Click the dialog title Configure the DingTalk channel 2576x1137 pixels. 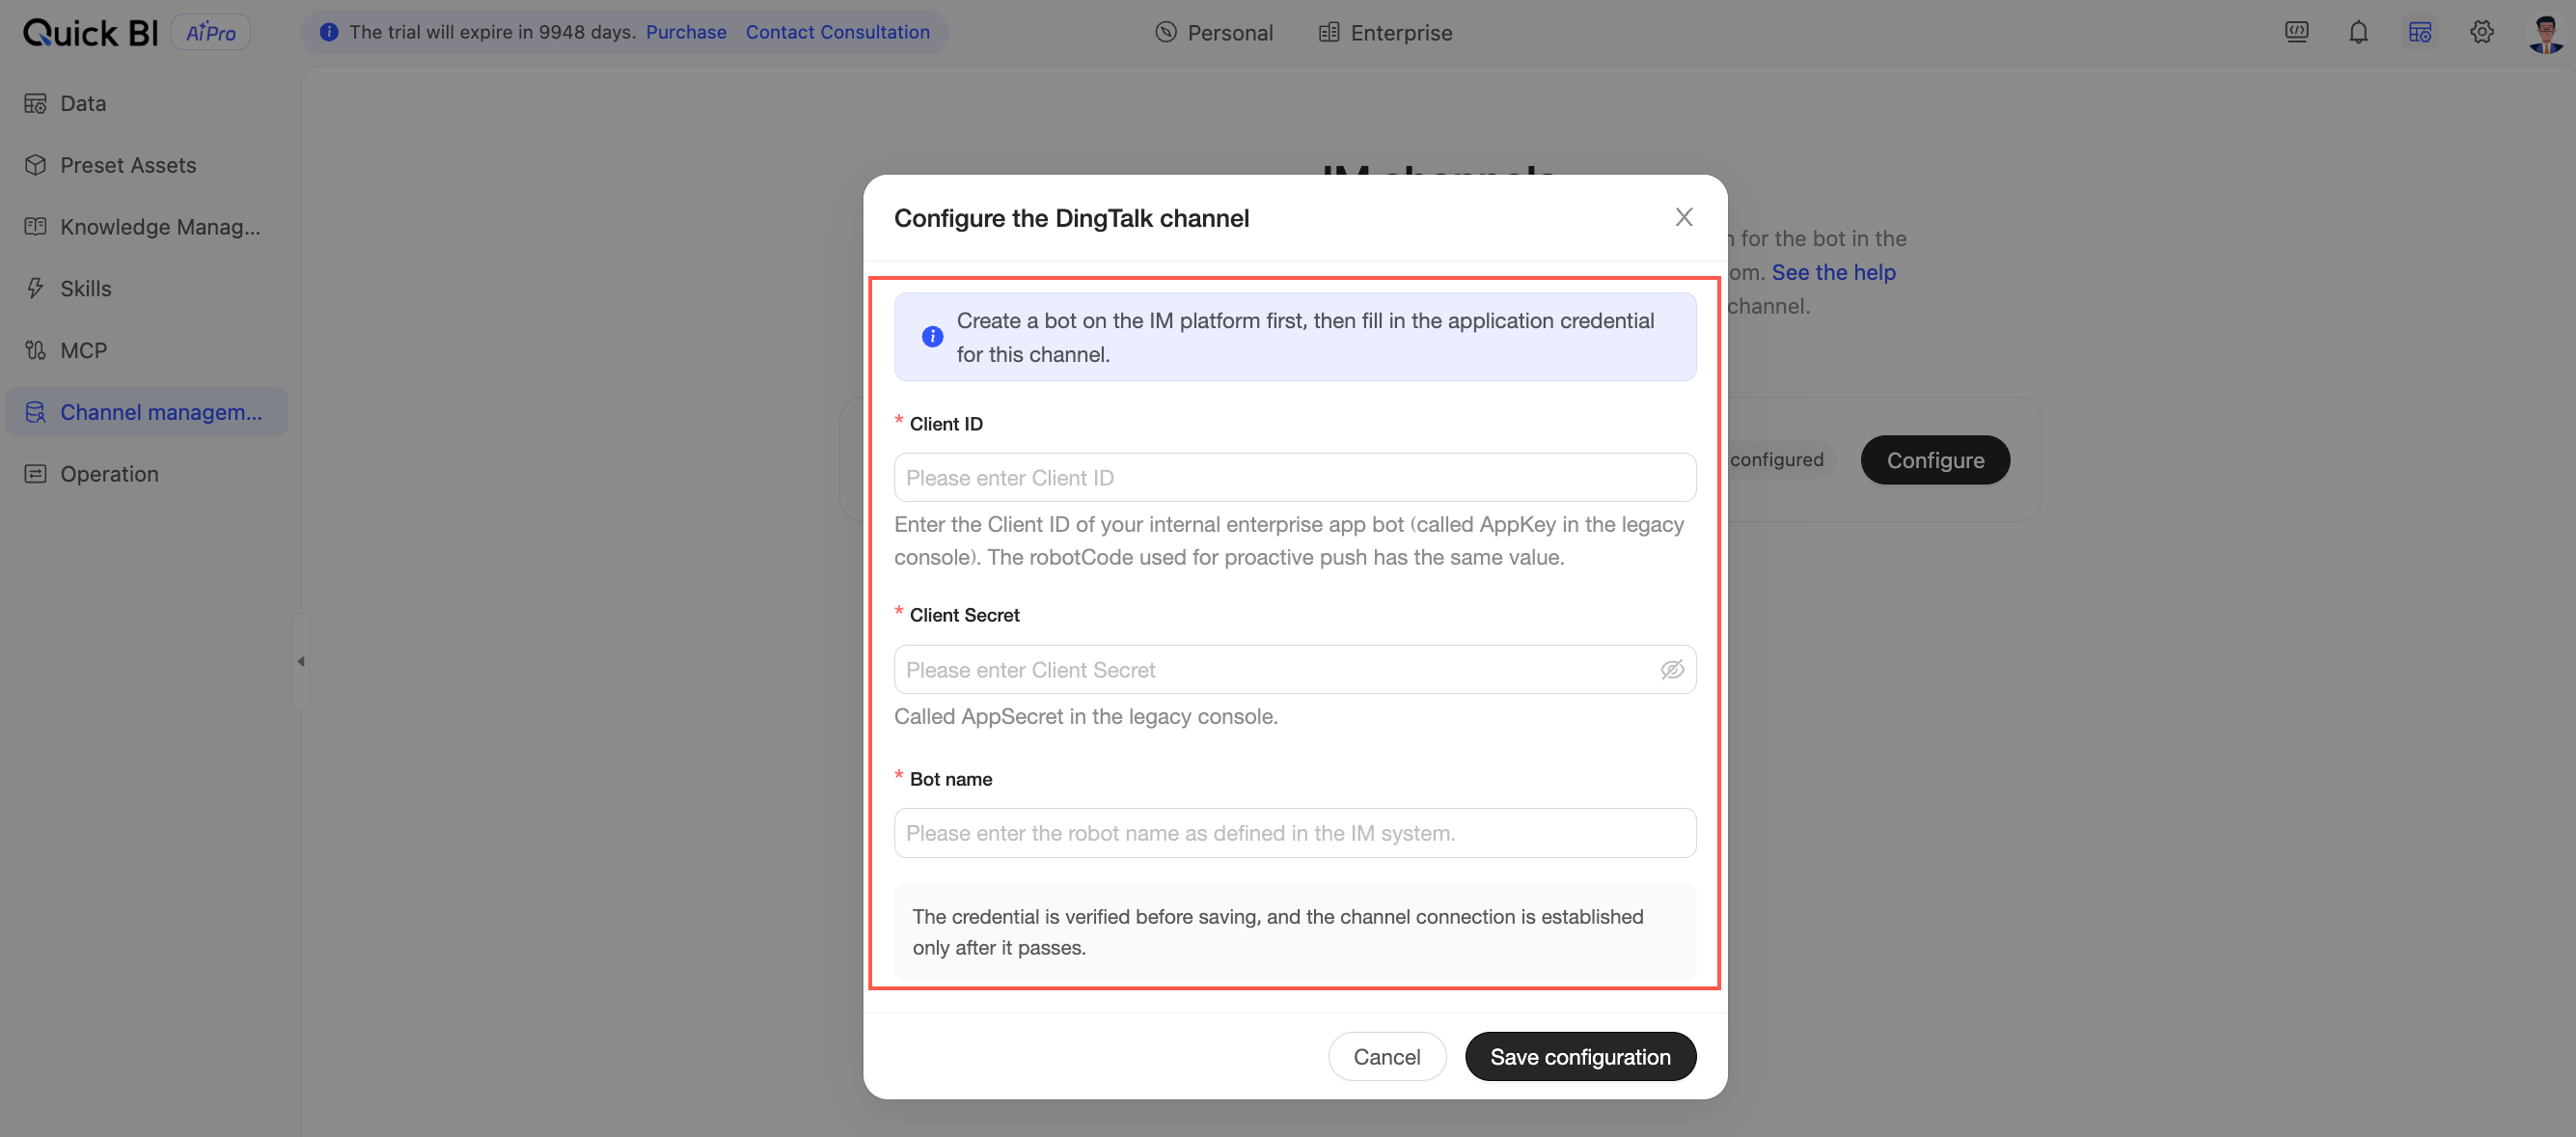(x=1071, y=218)
